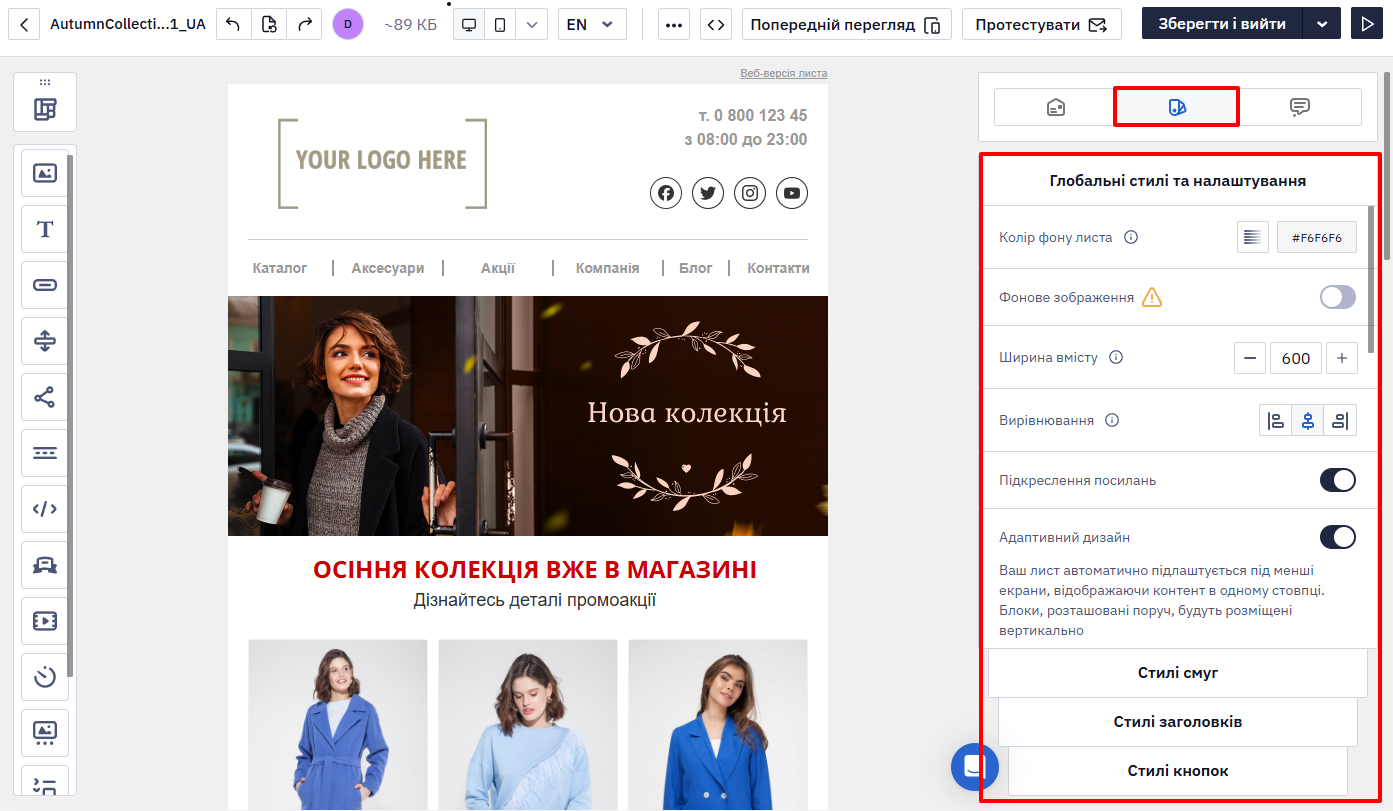
Task: Click the content width field showing 600
Action: 1296,358
